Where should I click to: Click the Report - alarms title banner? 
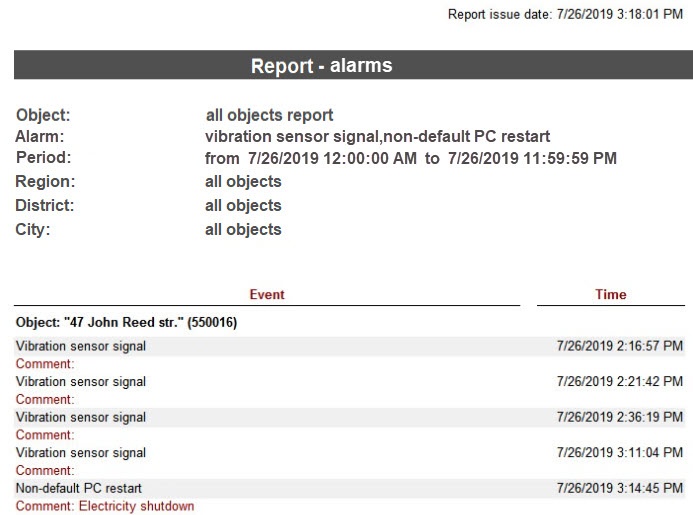[x=321, y=66]
